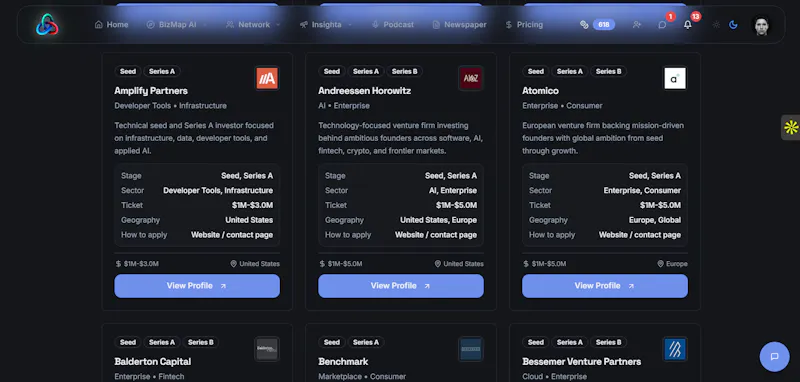This screenshot has width=800, height=382.
Task: Click Series A tag on Amplify Partners
Action: click(162, 71)
